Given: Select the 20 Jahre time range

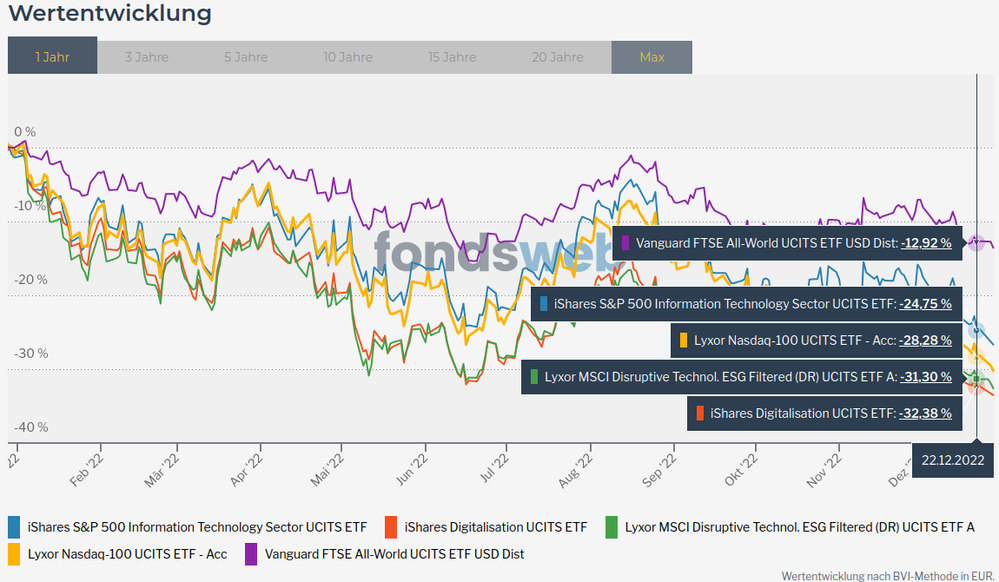Looking at the screenshot, I should click(x=556, y=57).
